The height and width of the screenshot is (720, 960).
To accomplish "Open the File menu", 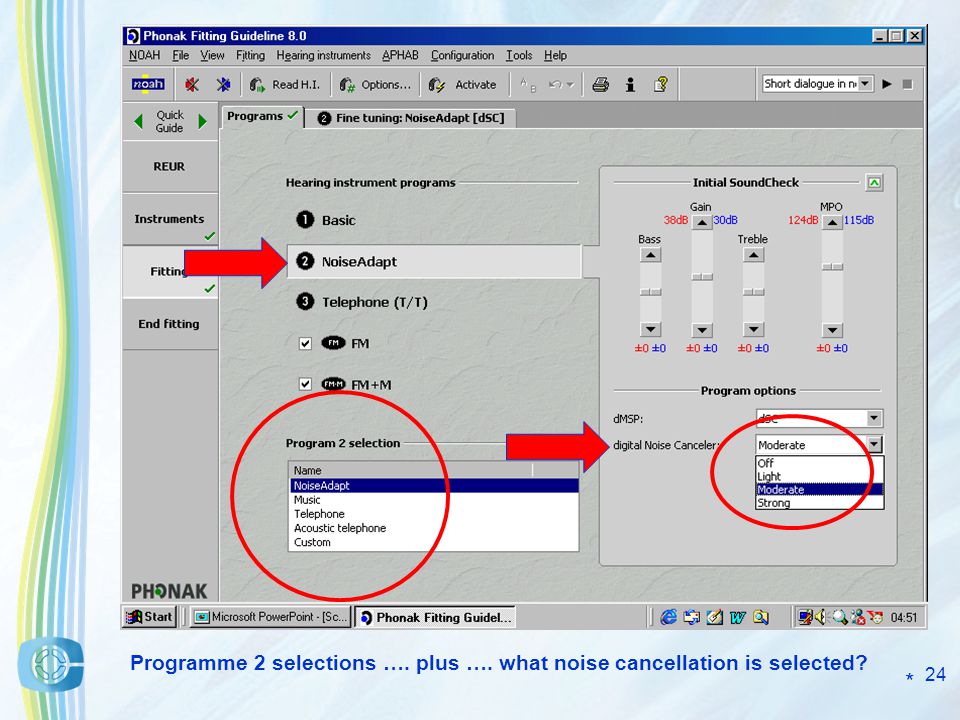I will coord(181,55).
